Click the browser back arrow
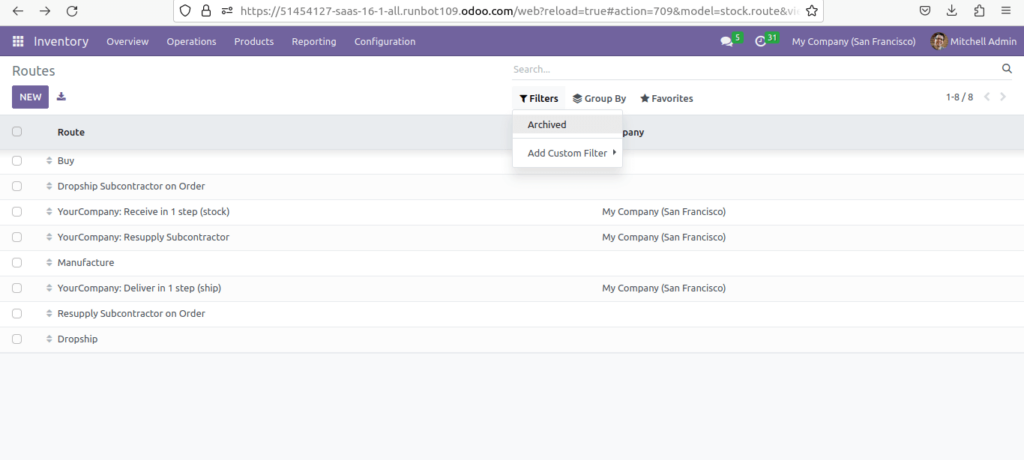This screenshot has height=460, width=1024. [x=18, y=10]
